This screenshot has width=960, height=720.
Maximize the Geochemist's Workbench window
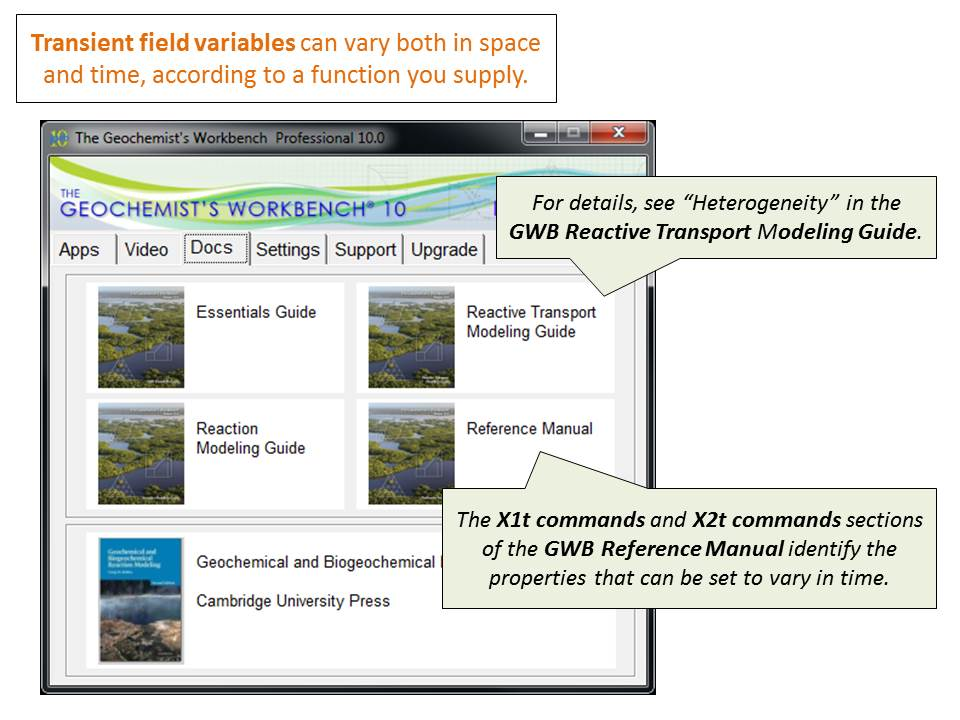(573, 133)
